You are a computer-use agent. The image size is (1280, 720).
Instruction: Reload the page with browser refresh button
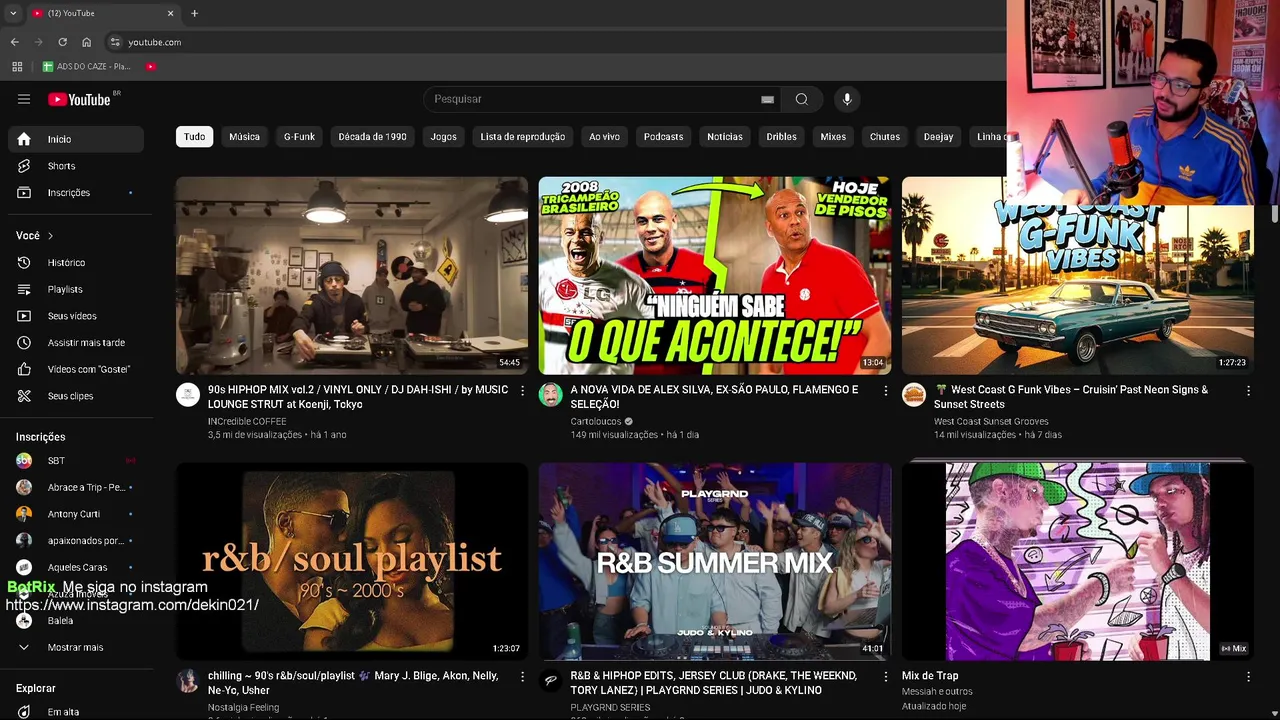tap(62, 42)
